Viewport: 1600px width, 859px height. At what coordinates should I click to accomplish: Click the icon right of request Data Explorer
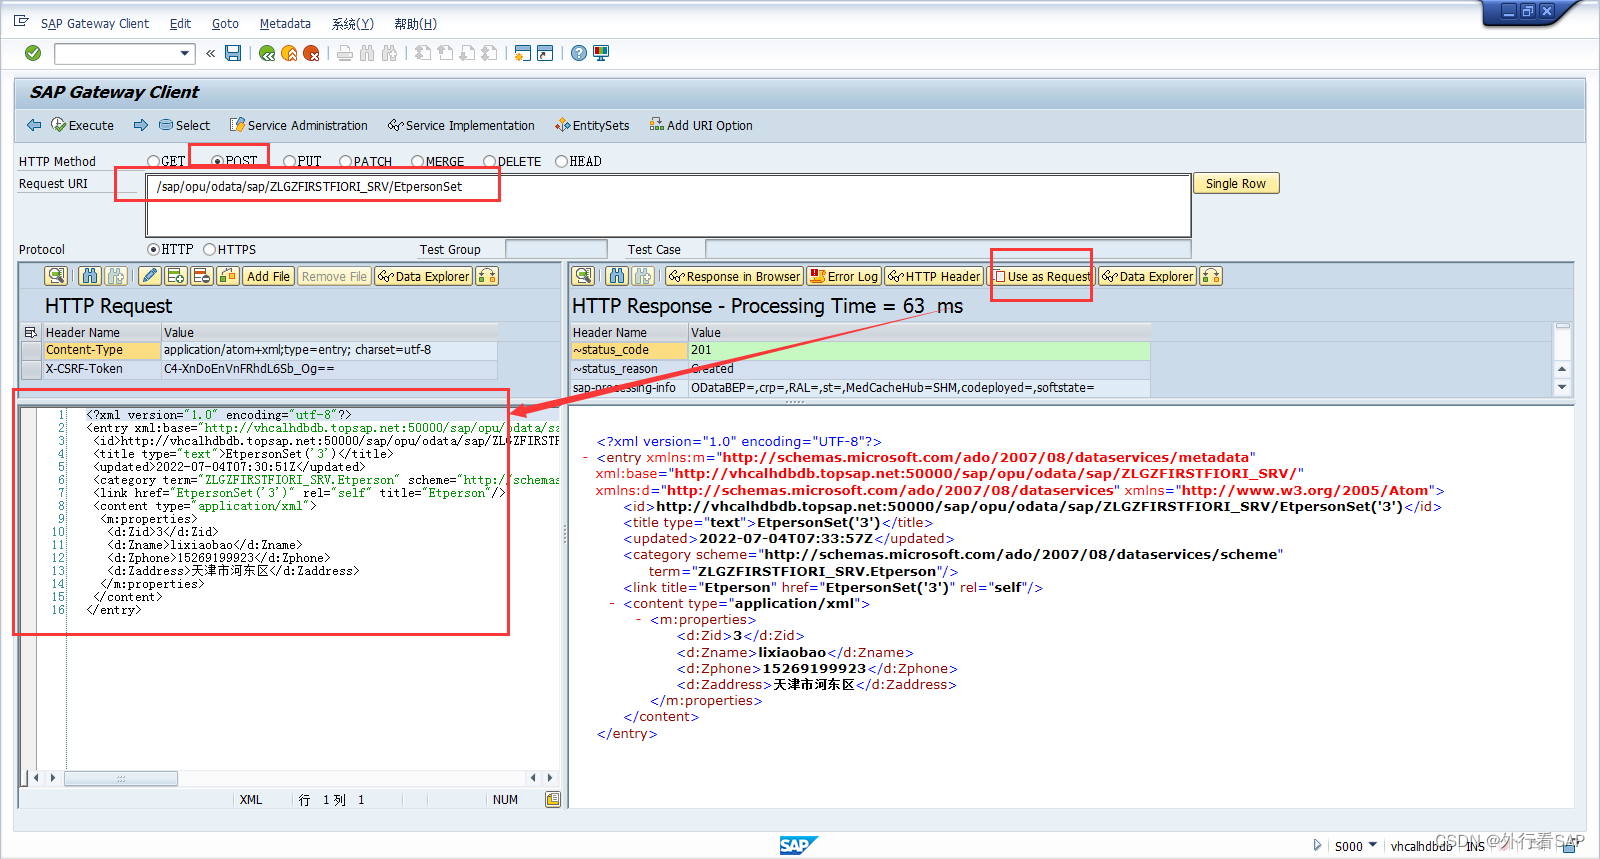click(x=487, y=276)
